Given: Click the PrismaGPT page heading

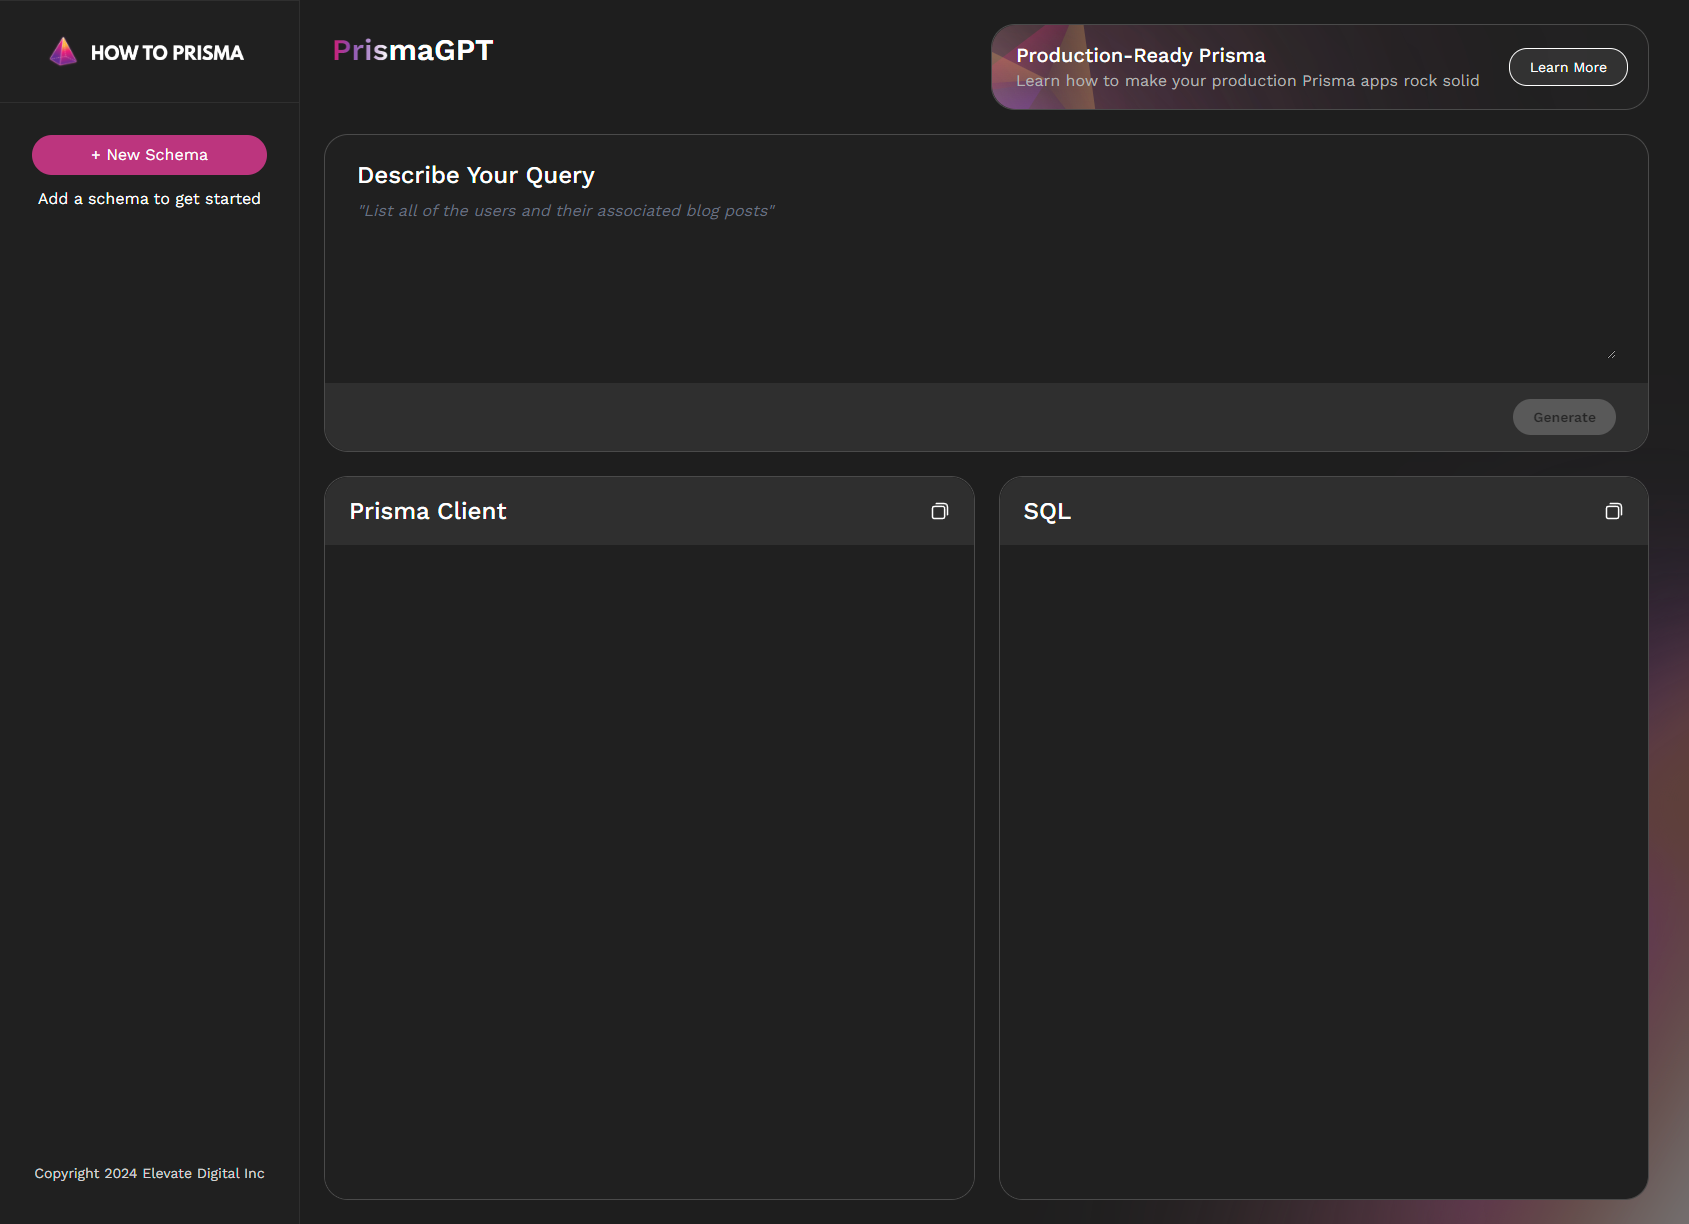Looking at the screenshot, I should coord(413,50).
